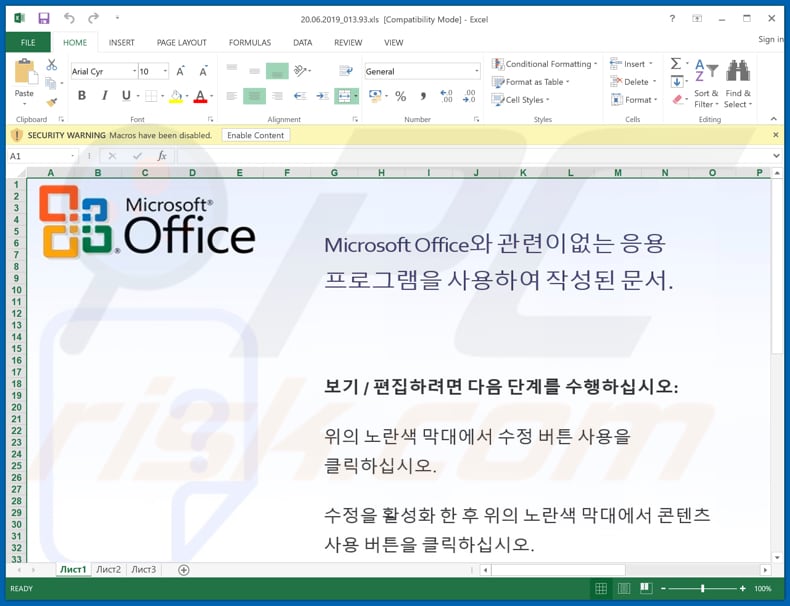Toggle Underline formatting
Image resolution: width=790 pixels, height=606 pixels.
126,96
